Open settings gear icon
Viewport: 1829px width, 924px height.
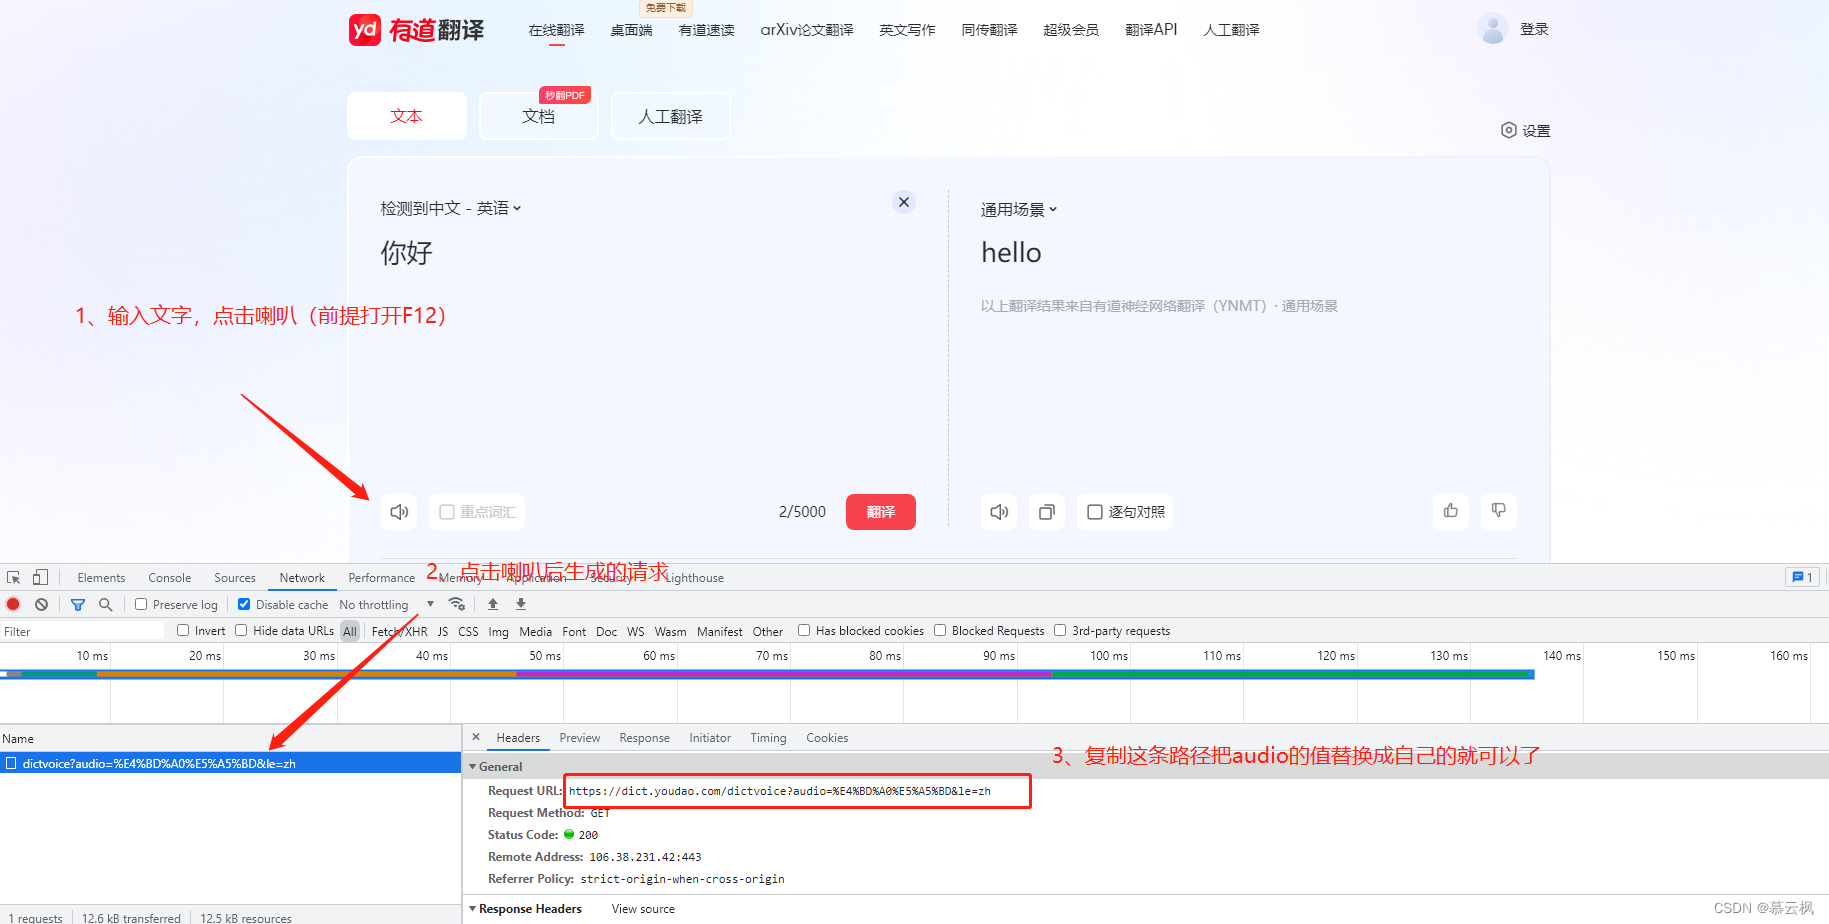coord(1509,130)
